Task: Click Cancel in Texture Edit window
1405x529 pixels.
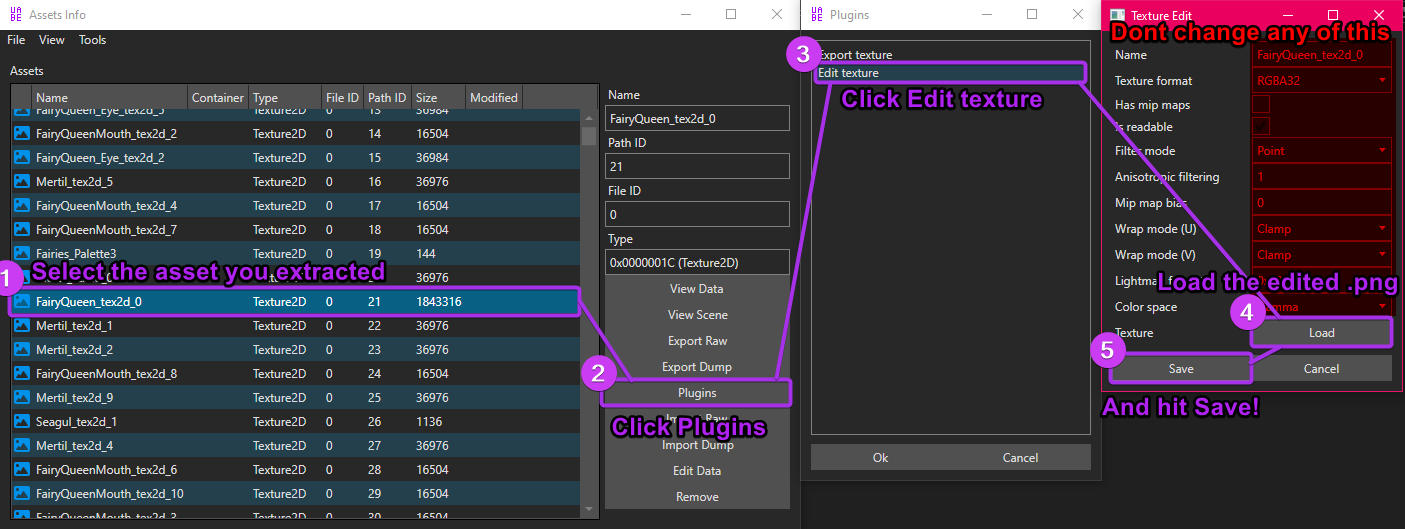Action: (1322, 369)
